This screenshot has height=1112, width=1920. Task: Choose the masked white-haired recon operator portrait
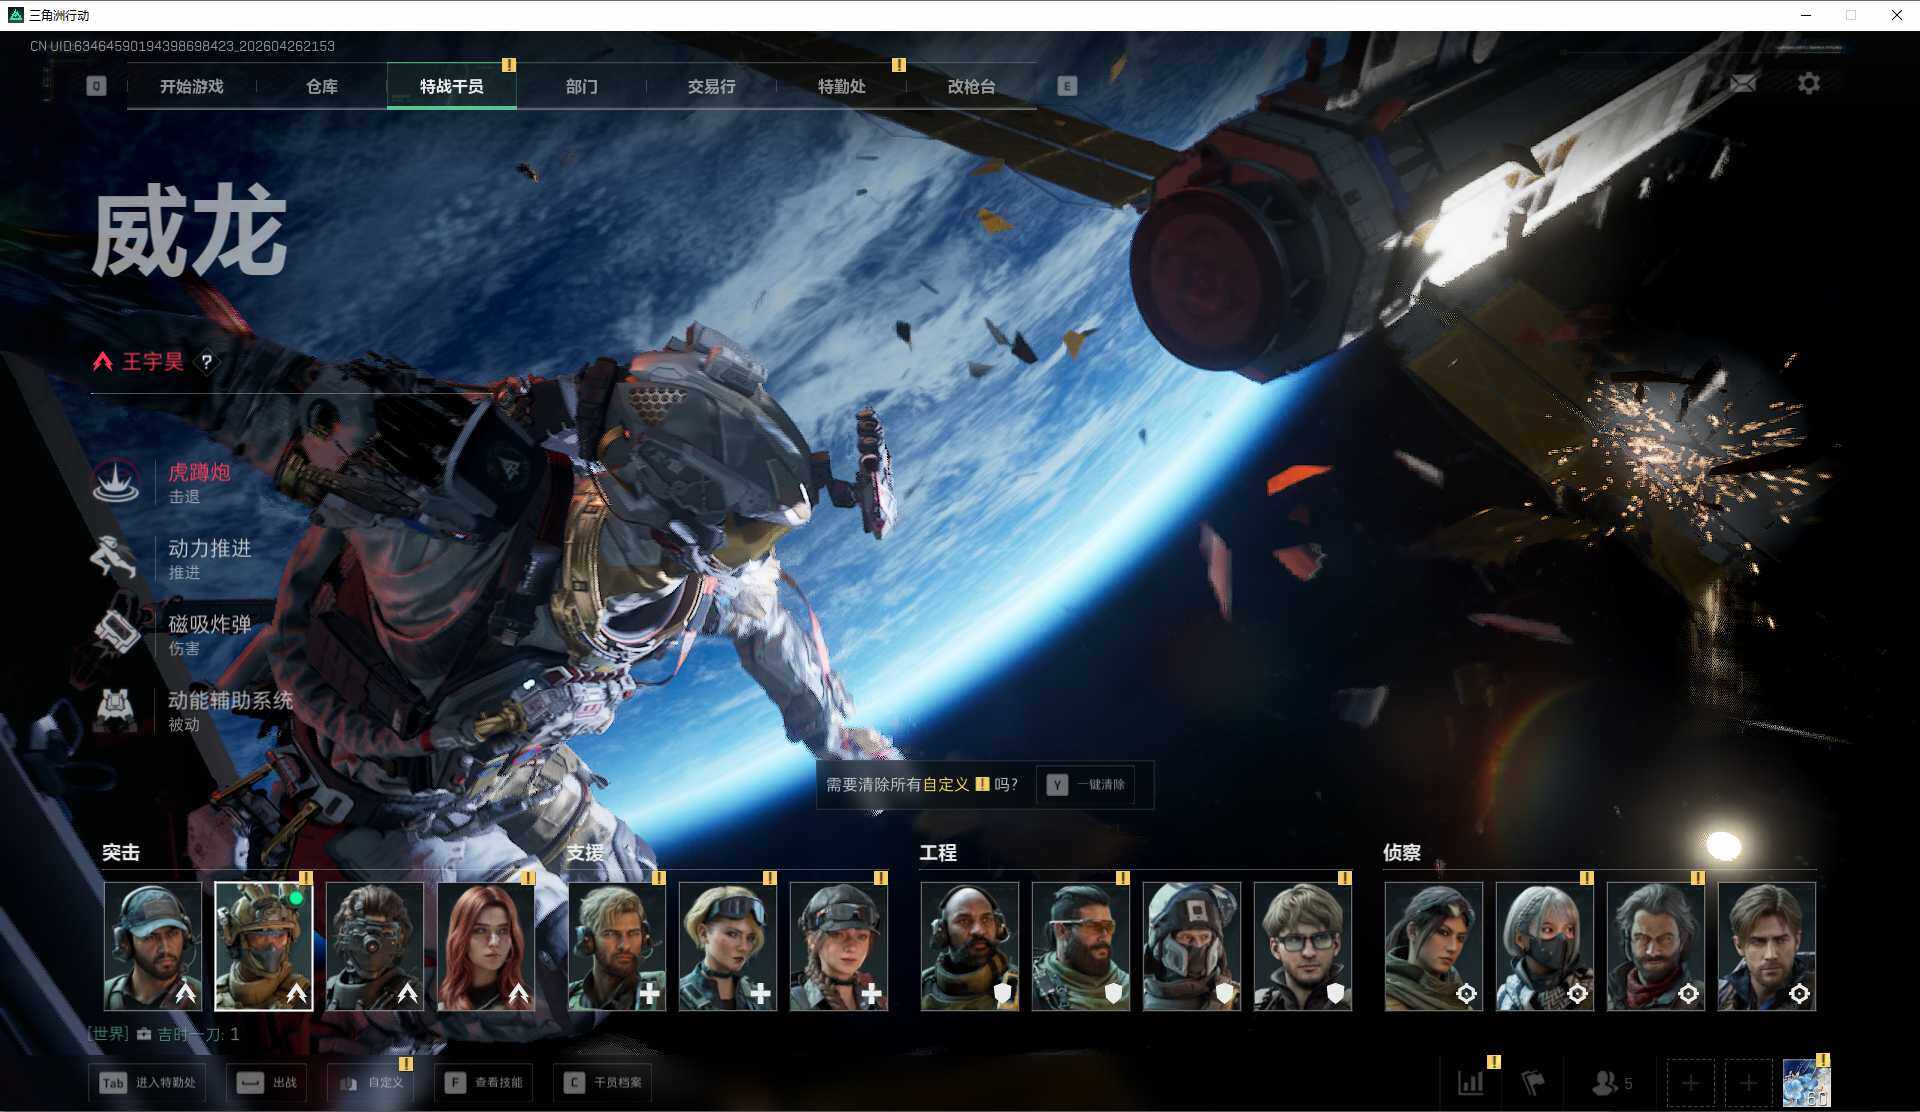click(x=1544, y=946)
